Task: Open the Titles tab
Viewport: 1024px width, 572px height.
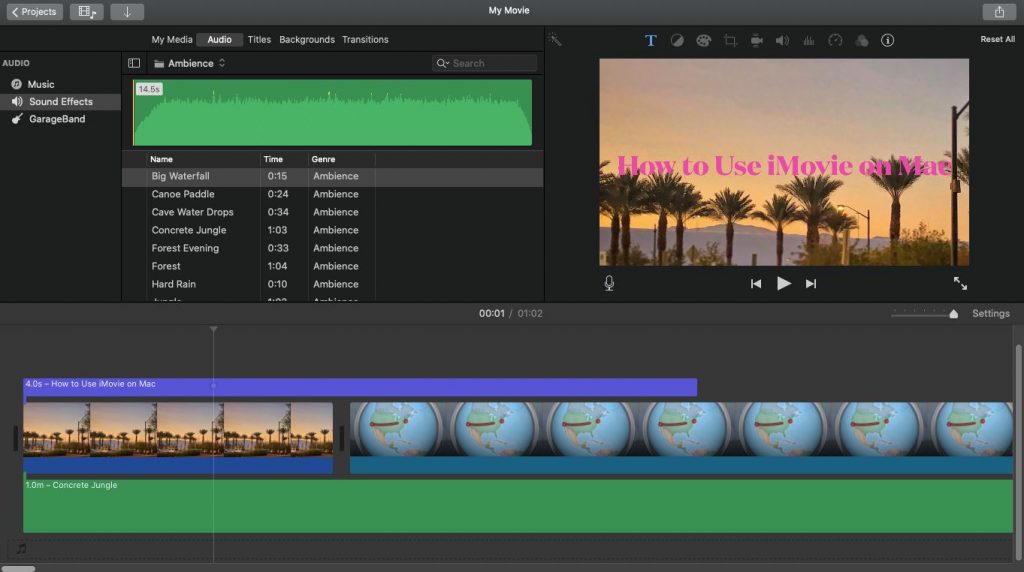Action: pos(259,40)
